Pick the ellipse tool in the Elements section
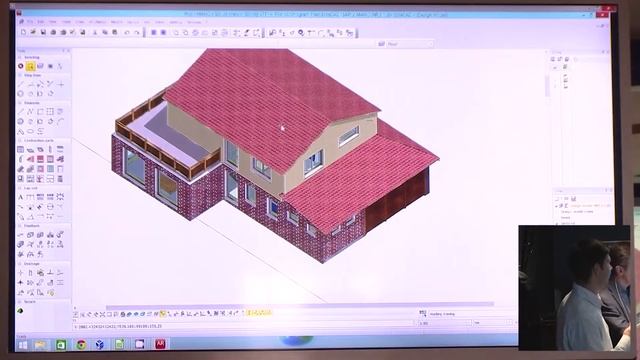 tap(30, 131)
